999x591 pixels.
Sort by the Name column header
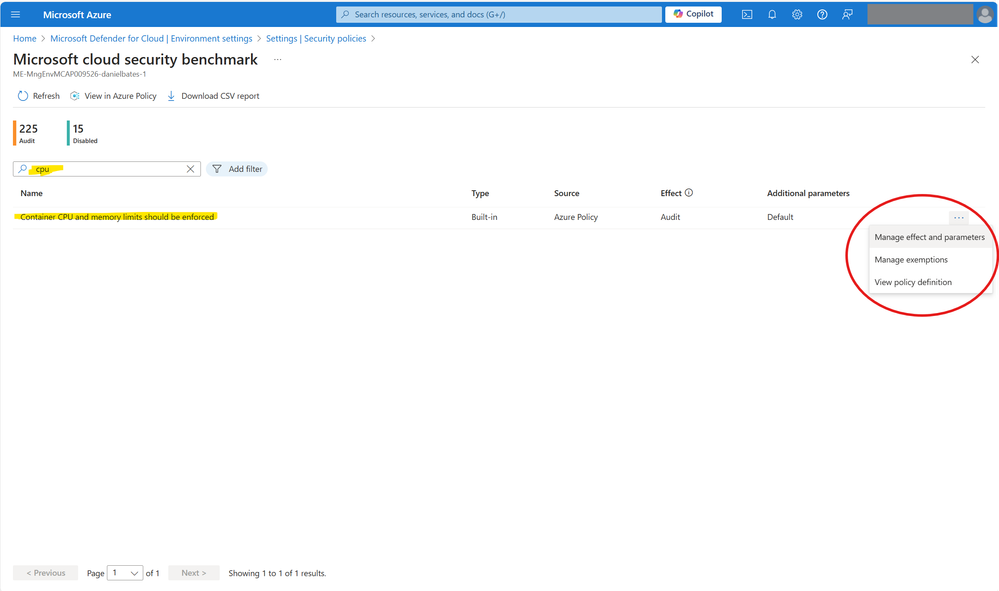[x=31, y=193]
